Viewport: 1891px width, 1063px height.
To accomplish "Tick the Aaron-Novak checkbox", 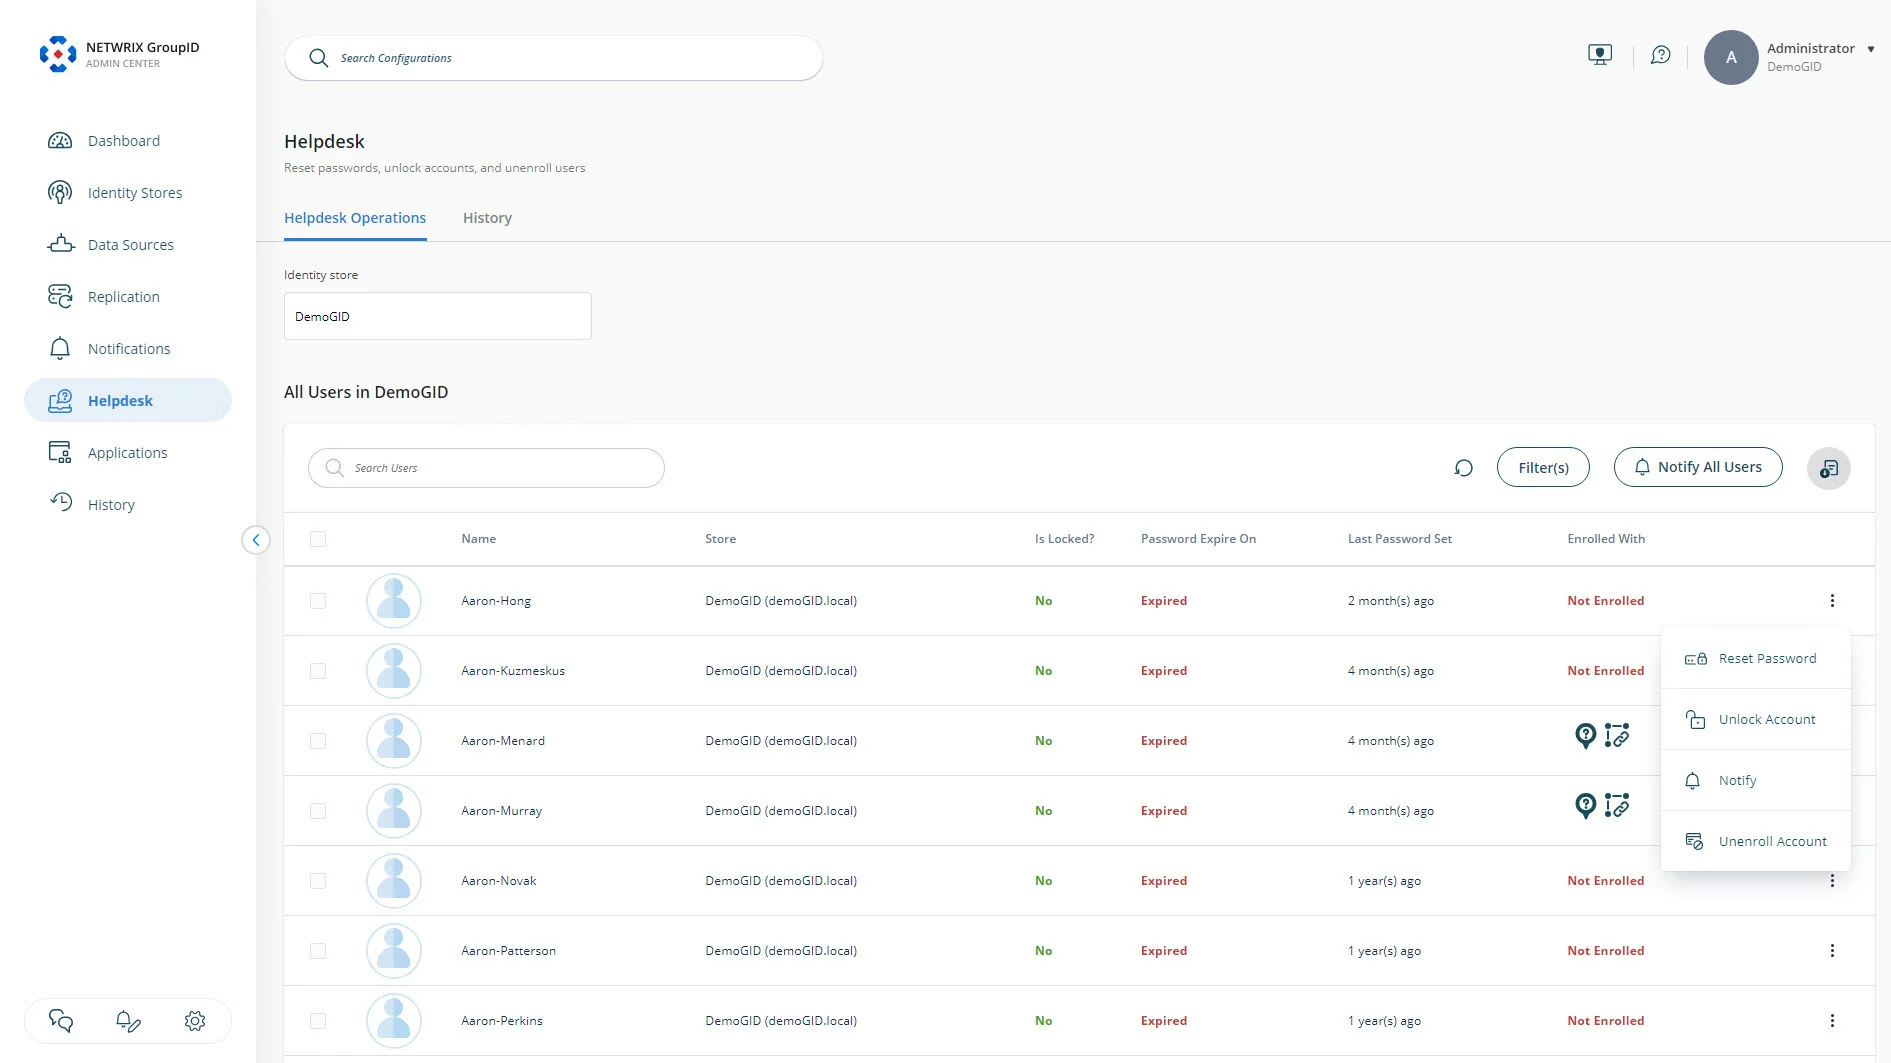I will point(318,881).
